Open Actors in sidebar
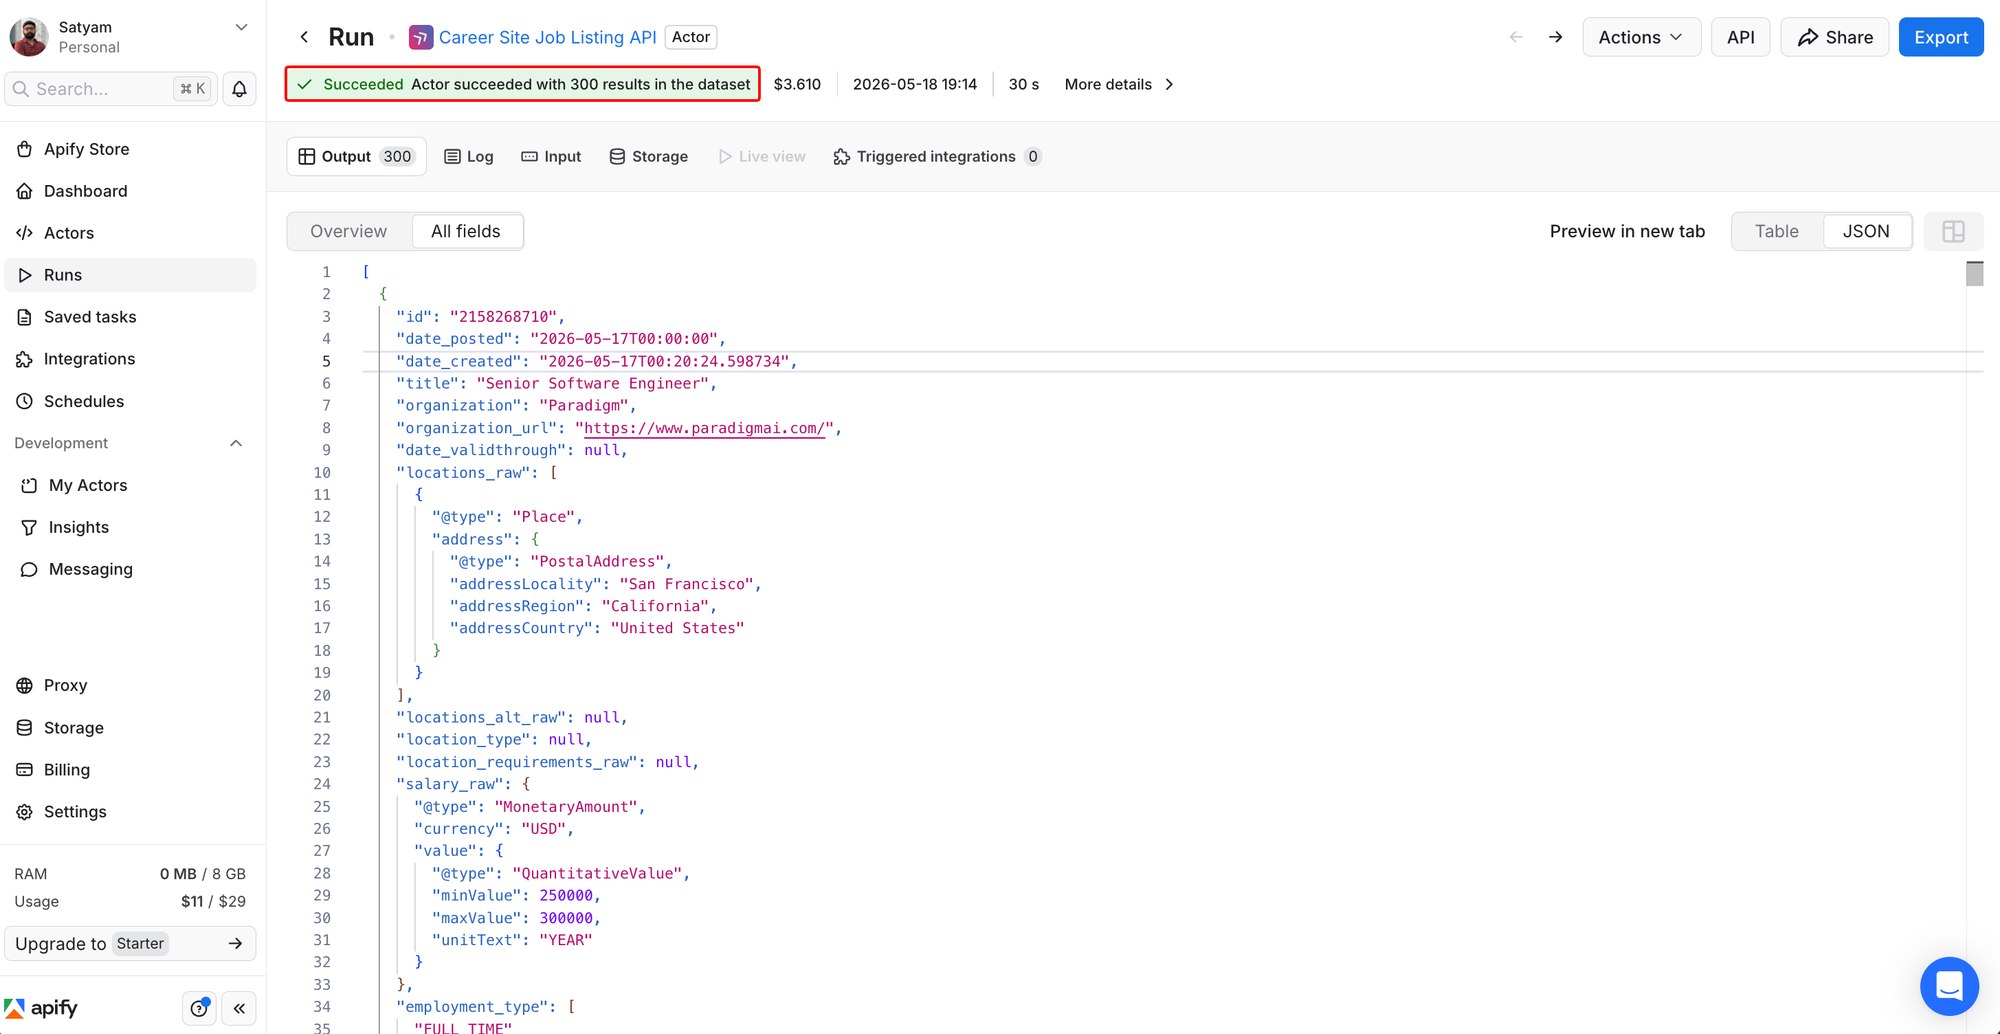Image resolution: width=2000 pixels, height=1034 pixels. [x=130, y=233]
